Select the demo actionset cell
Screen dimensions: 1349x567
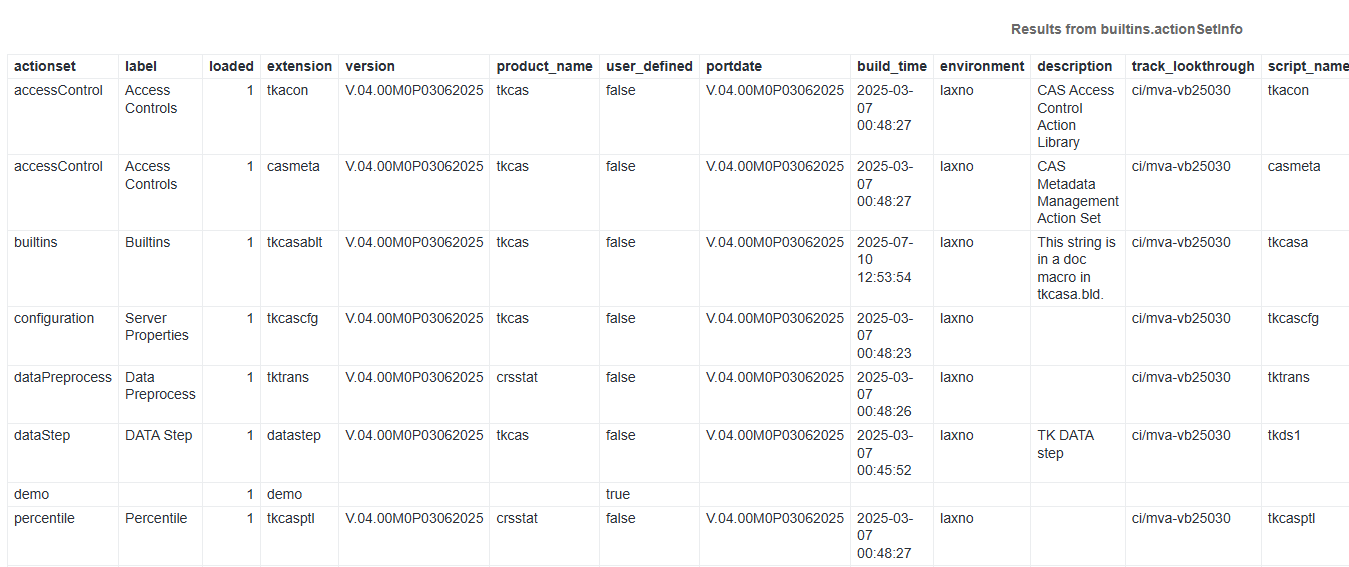(31, 494)
